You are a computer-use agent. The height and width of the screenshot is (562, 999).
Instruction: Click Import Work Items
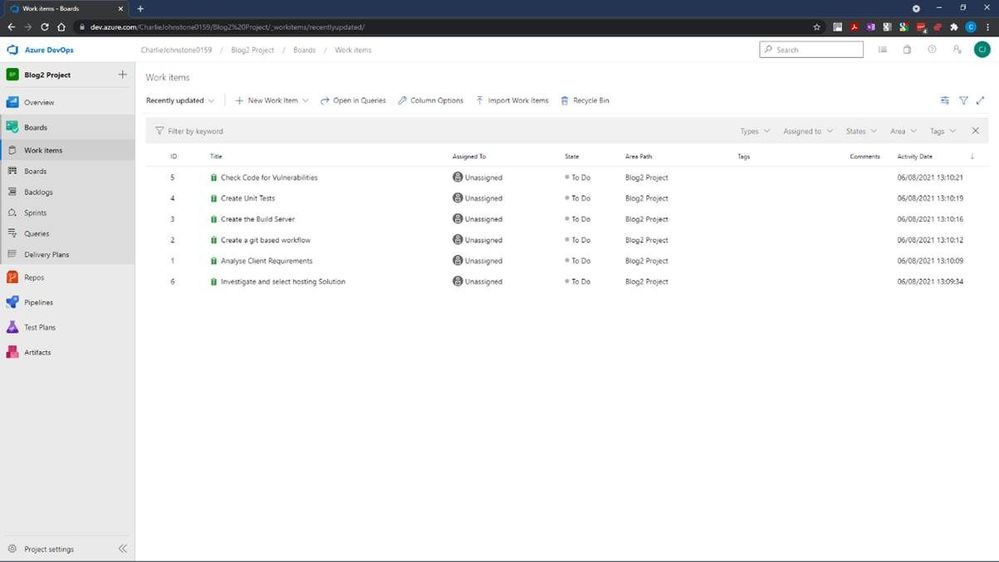tap(512, 100)
